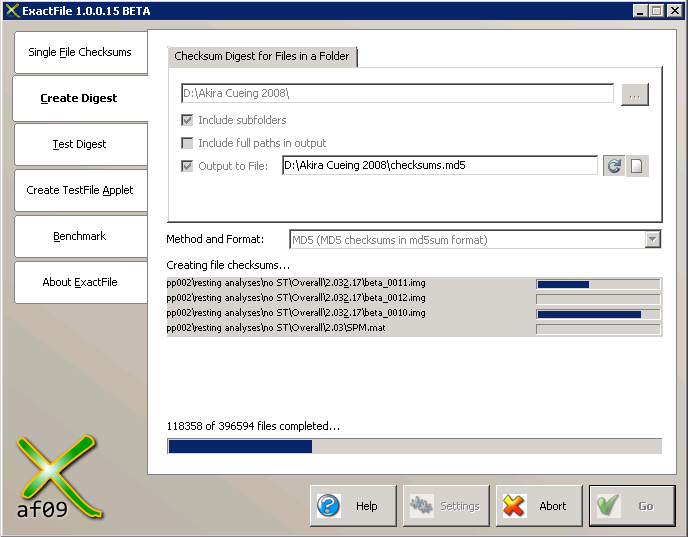Image resolution: width=688 pixels, height=537 pixels.
Task: Switch to the Benchmark tab
Action: point(81,236)
